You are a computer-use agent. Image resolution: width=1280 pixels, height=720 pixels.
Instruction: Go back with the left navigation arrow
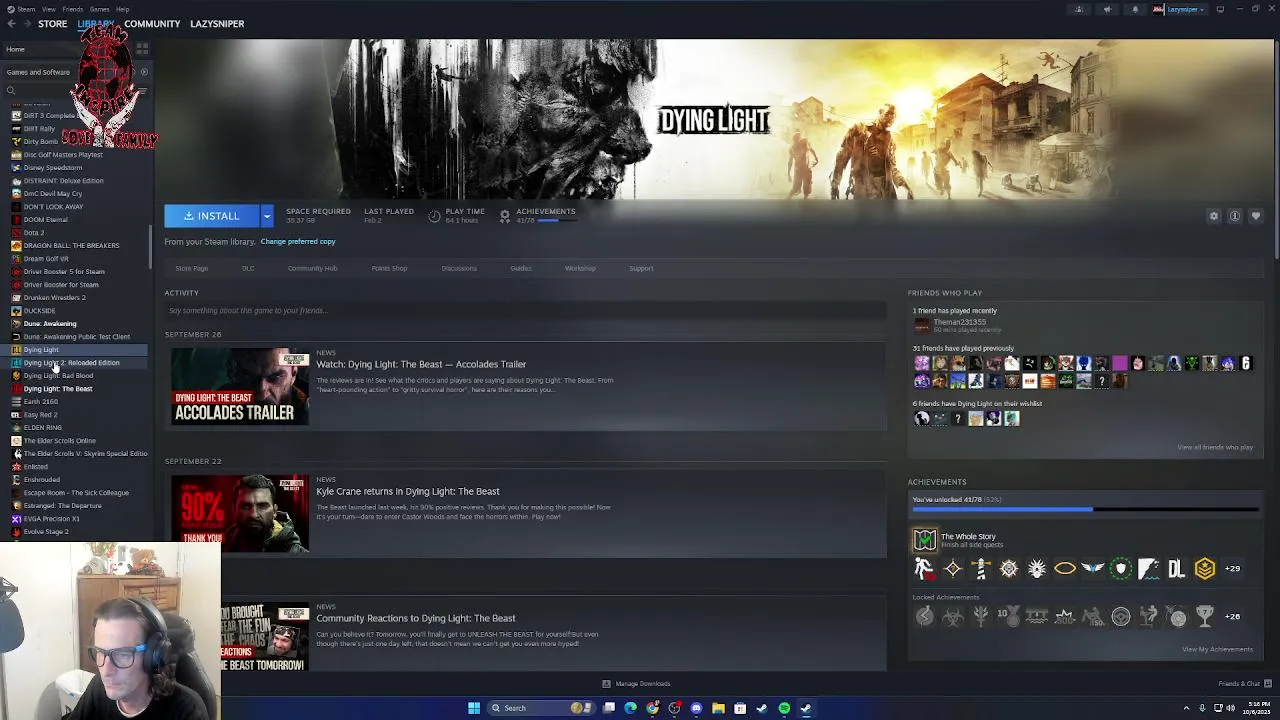pos(11,24)
